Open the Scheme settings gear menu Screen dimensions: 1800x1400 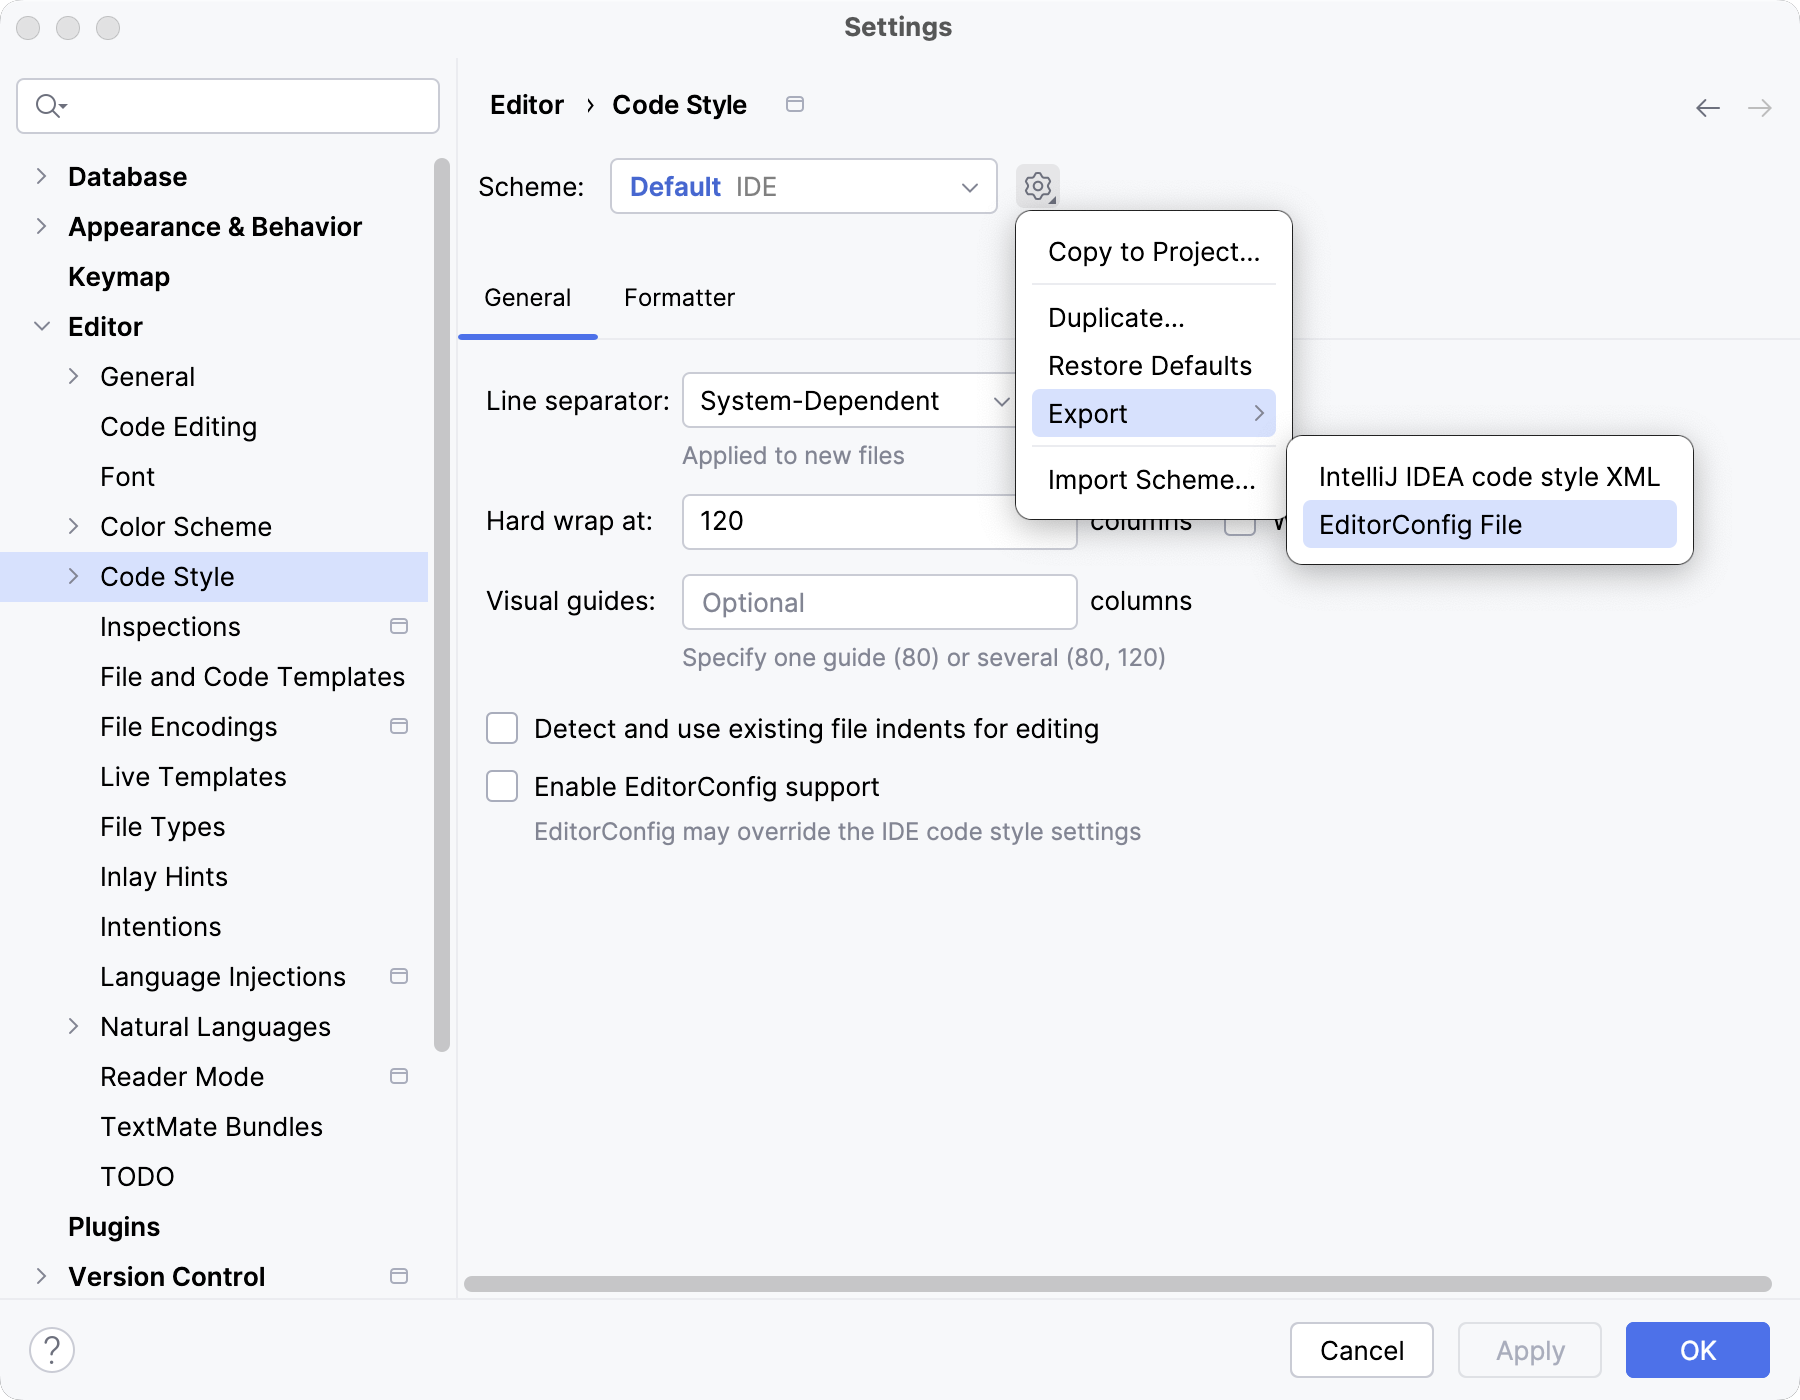click(1039, 186)
